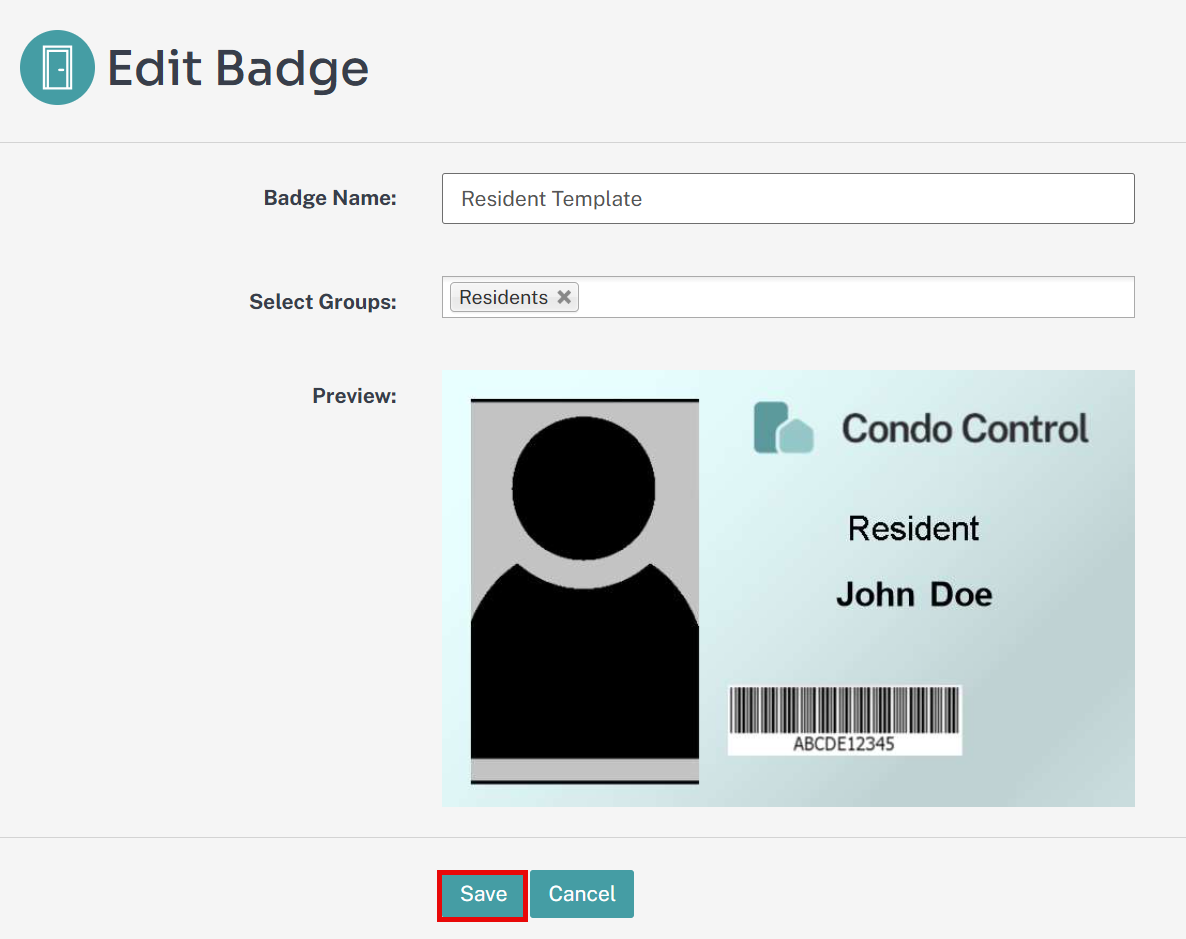The height and width of the screenshot is (939, 1186).
Task: Click the barcode on the badge preview
Action: coord(843,710)
